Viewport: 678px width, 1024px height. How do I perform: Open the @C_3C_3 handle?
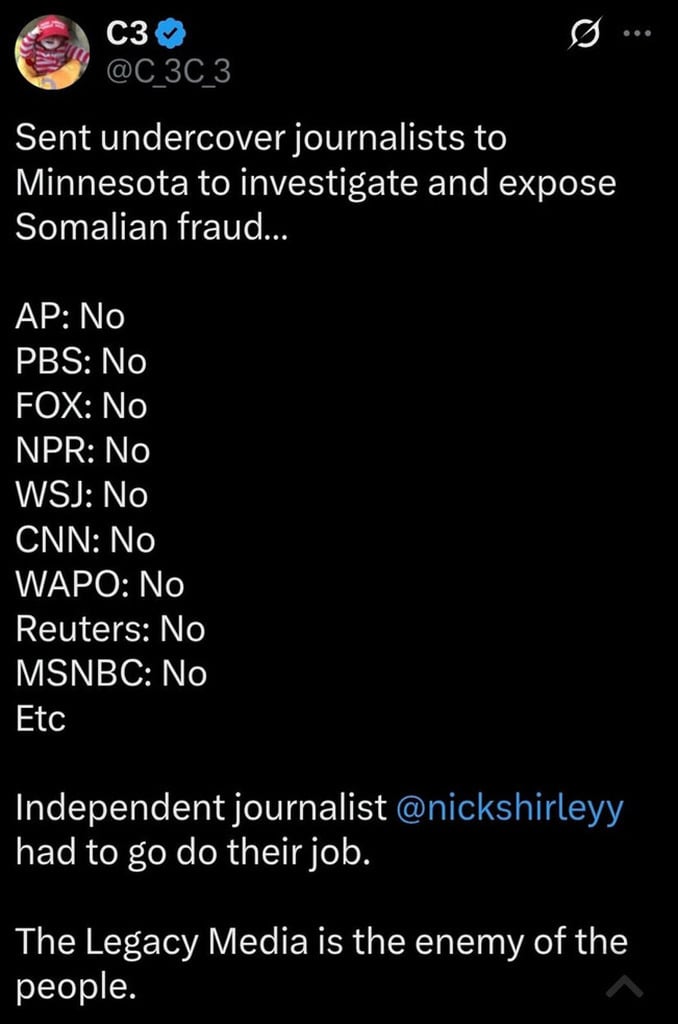pyautogui.click(x=168, y=72)
